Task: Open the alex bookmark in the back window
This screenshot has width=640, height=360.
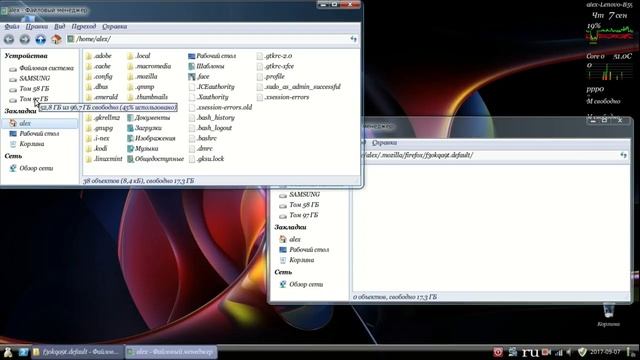Action: point(290,240)
